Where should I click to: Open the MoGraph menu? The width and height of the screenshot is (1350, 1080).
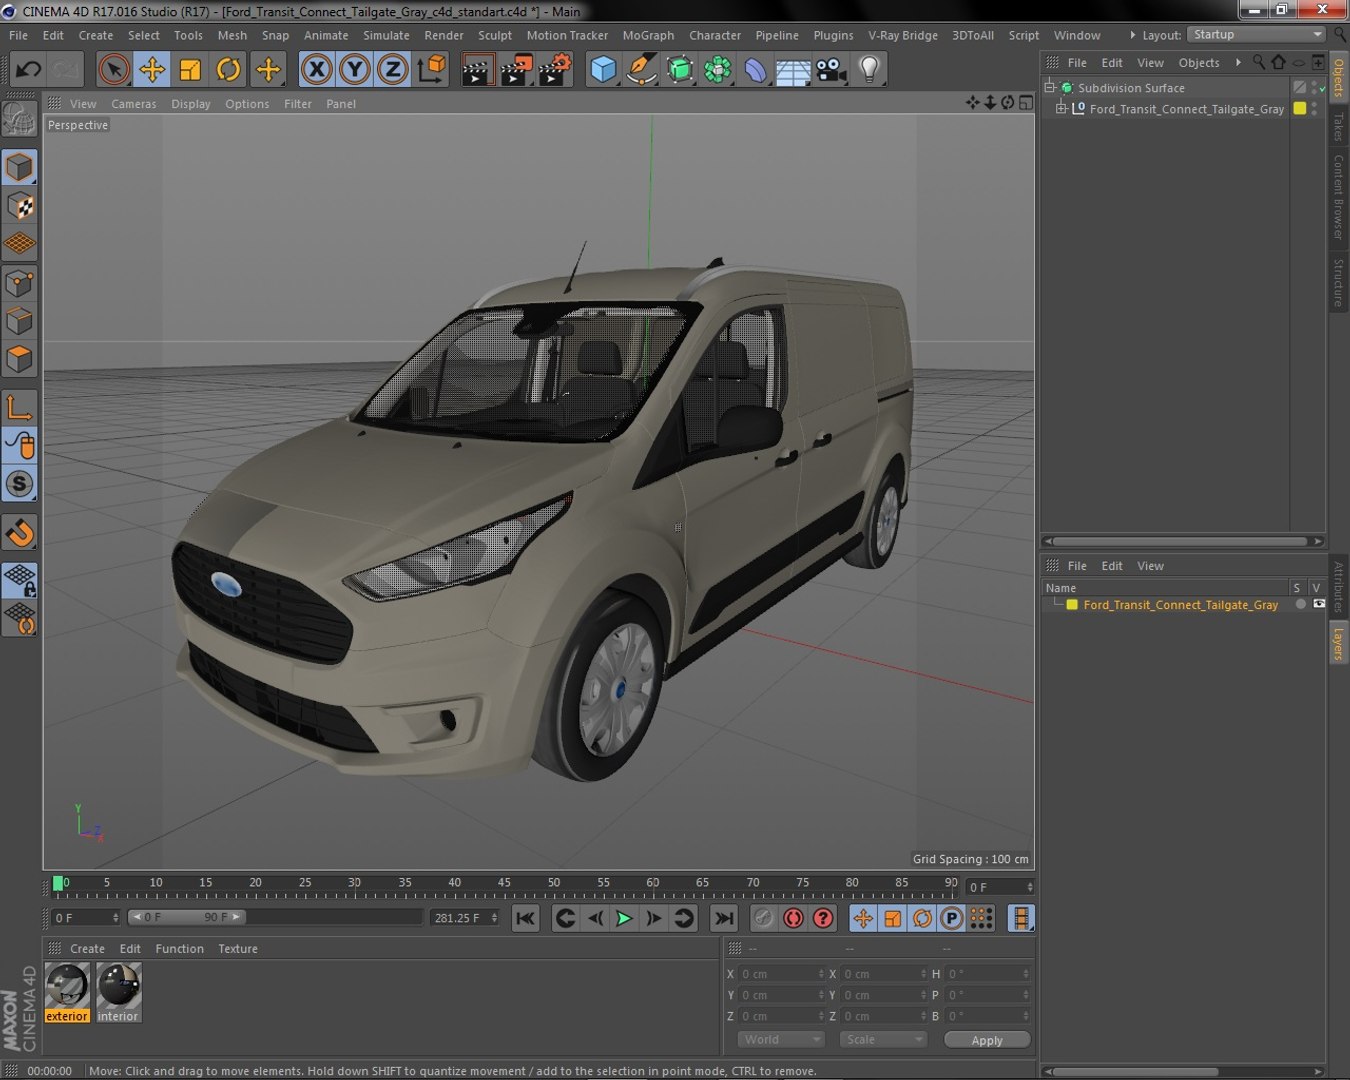[648, 35]
